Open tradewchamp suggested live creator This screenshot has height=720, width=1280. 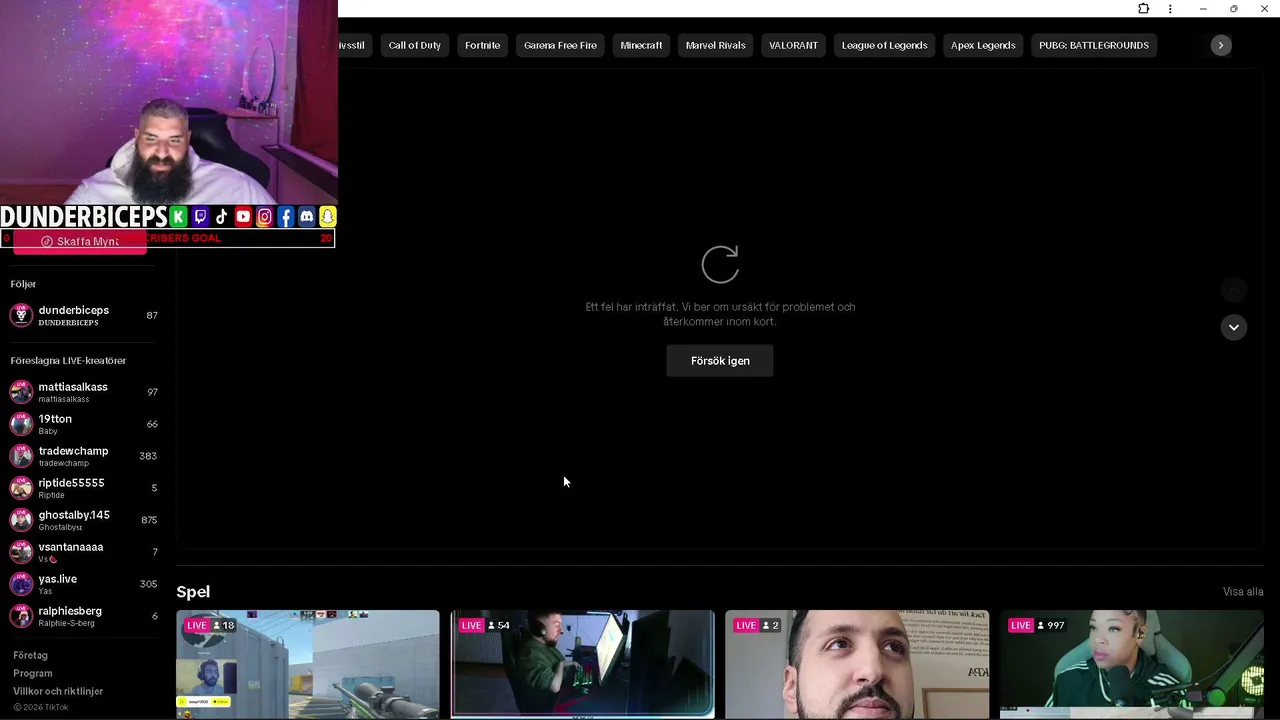pyautogui.click(x=84, y=456)
